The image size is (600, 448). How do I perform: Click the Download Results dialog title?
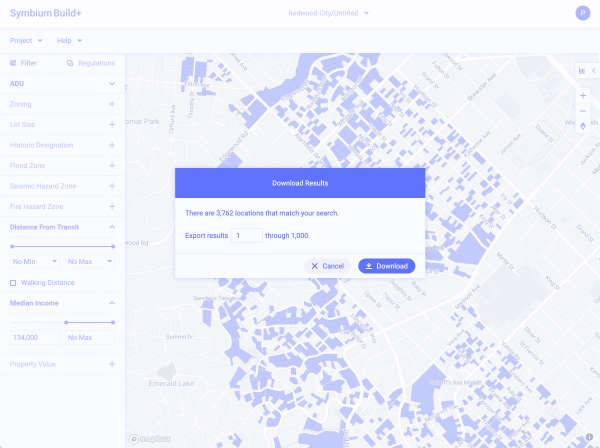pos(300,183)
